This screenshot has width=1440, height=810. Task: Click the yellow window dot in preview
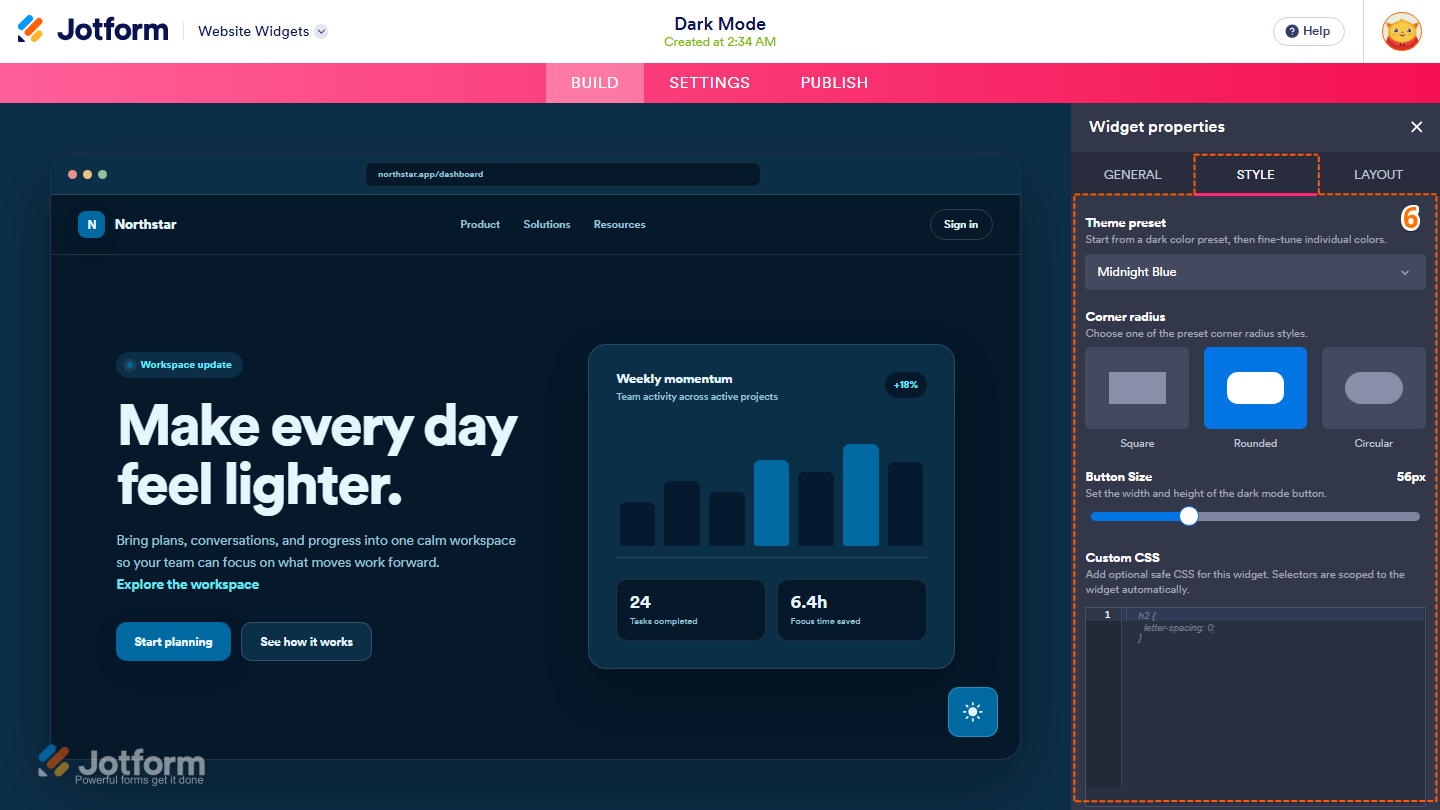(x=87, y=174)
